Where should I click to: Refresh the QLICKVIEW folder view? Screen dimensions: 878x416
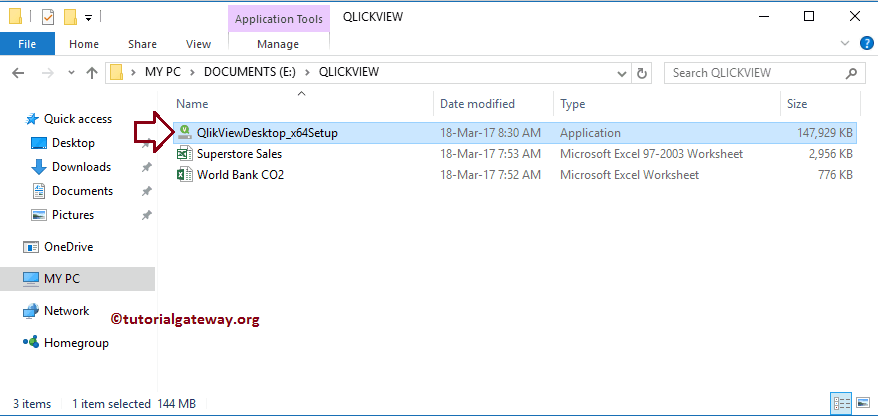click(642, 73)
